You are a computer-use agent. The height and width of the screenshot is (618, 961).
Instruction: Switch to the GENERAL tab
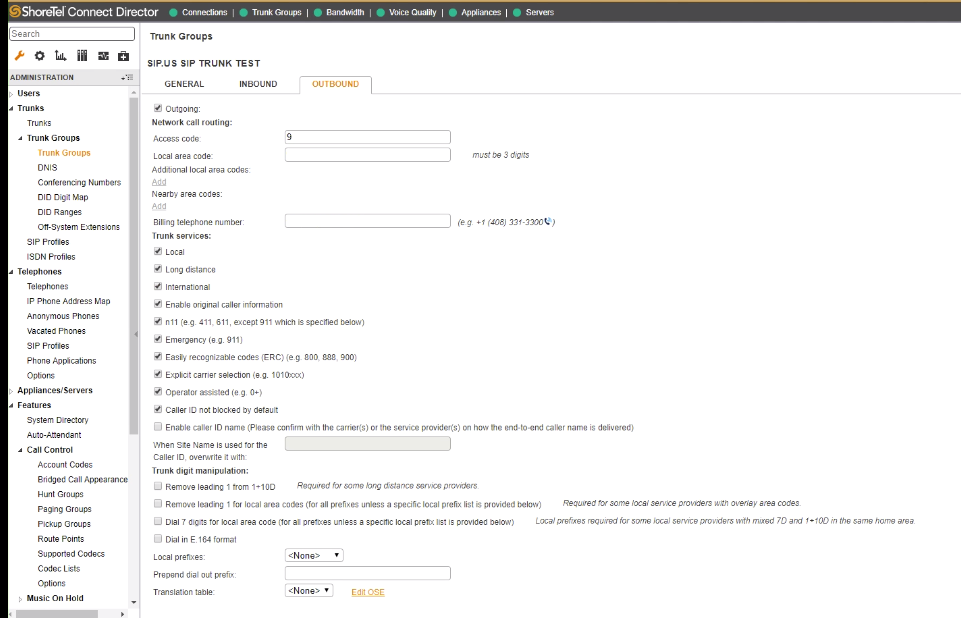tap(184, 84)
